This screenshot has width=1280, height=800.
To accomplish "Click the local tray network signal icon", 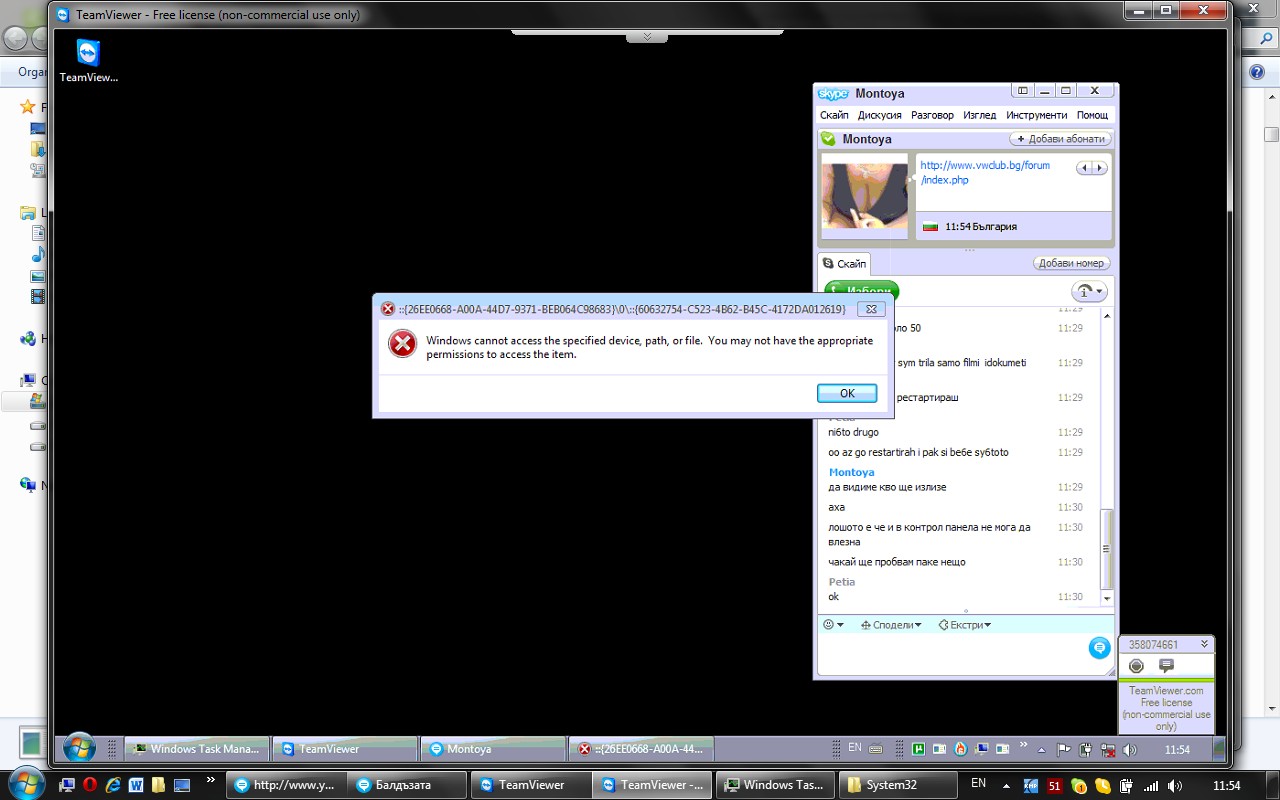I will coord(1151,786).
